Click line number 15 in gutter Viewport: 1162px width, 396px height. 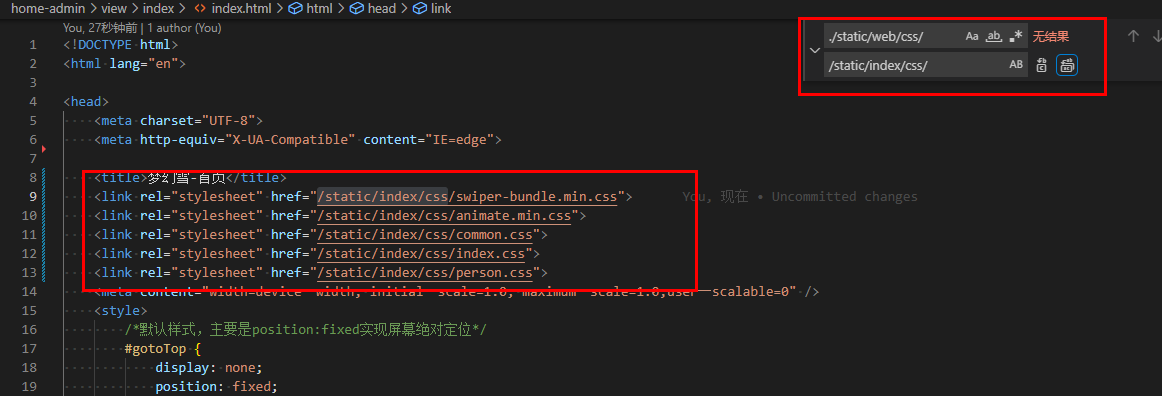tap(30, 311)
